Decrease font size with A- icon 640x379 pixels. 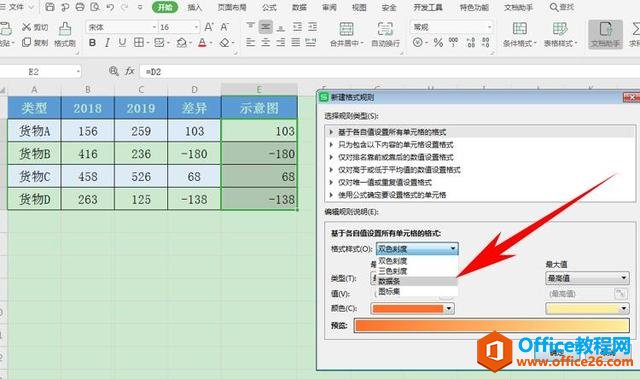224,27
